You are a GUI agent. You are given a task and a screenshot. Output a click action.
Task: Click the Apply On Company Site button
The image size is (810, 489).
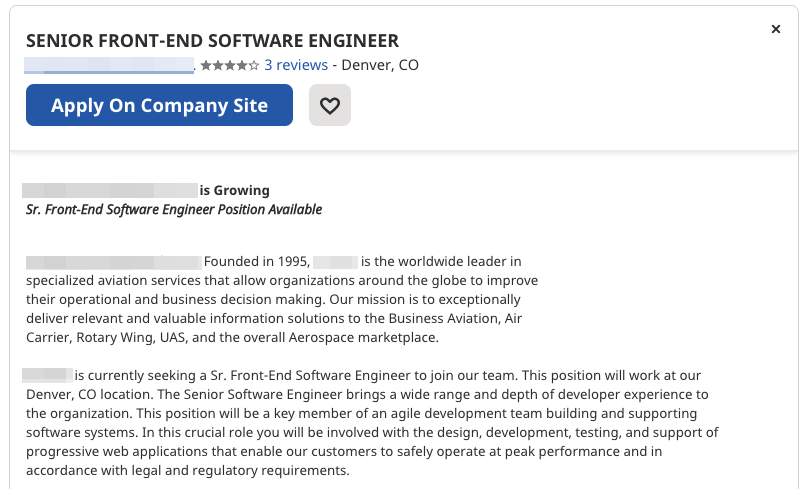[x=159, y=105]
